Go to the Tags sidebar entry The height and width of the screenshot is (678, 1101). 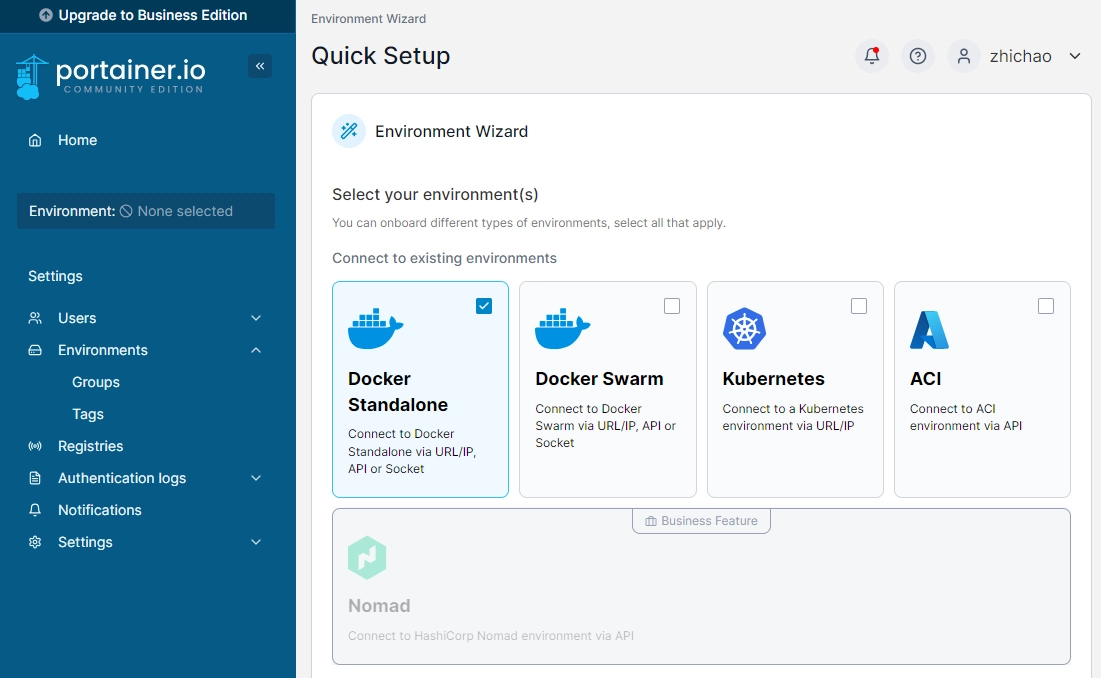pos(88,414)
